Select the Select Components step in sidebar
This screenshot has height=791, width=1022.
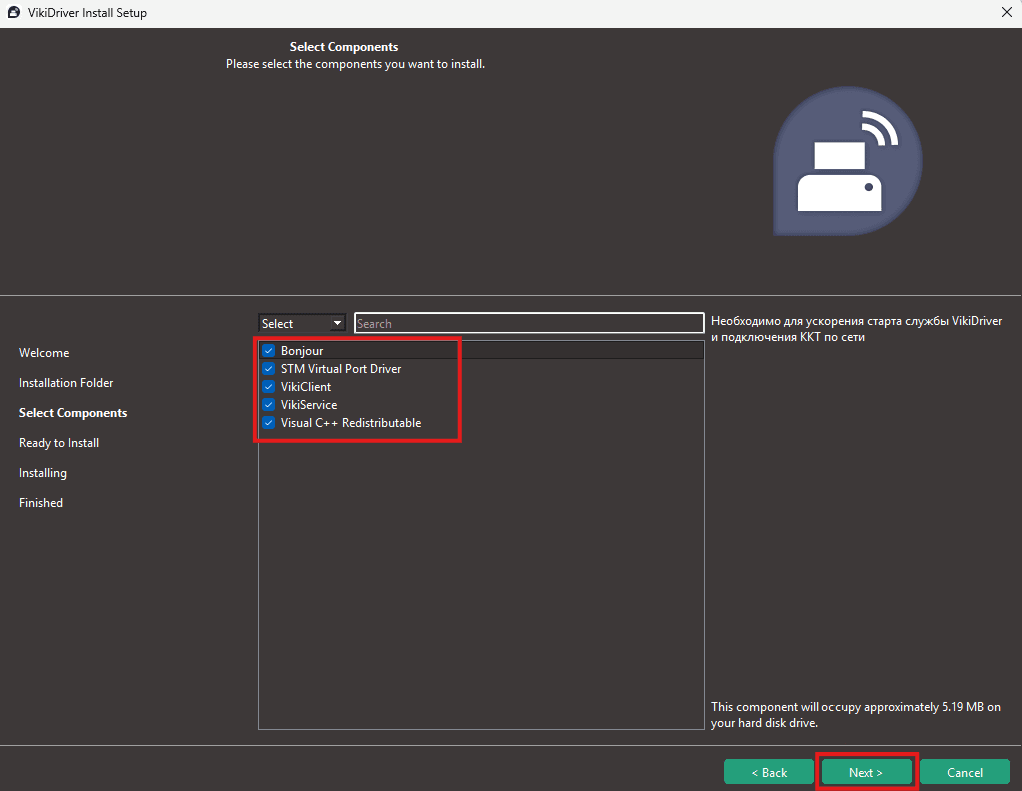coord(73,412)
